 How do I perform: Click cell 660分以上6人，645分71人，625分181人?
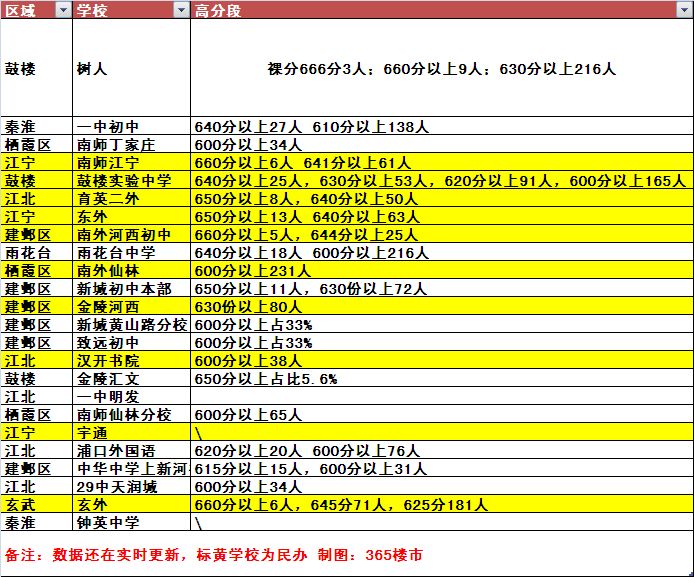click(x=442, y=504)
